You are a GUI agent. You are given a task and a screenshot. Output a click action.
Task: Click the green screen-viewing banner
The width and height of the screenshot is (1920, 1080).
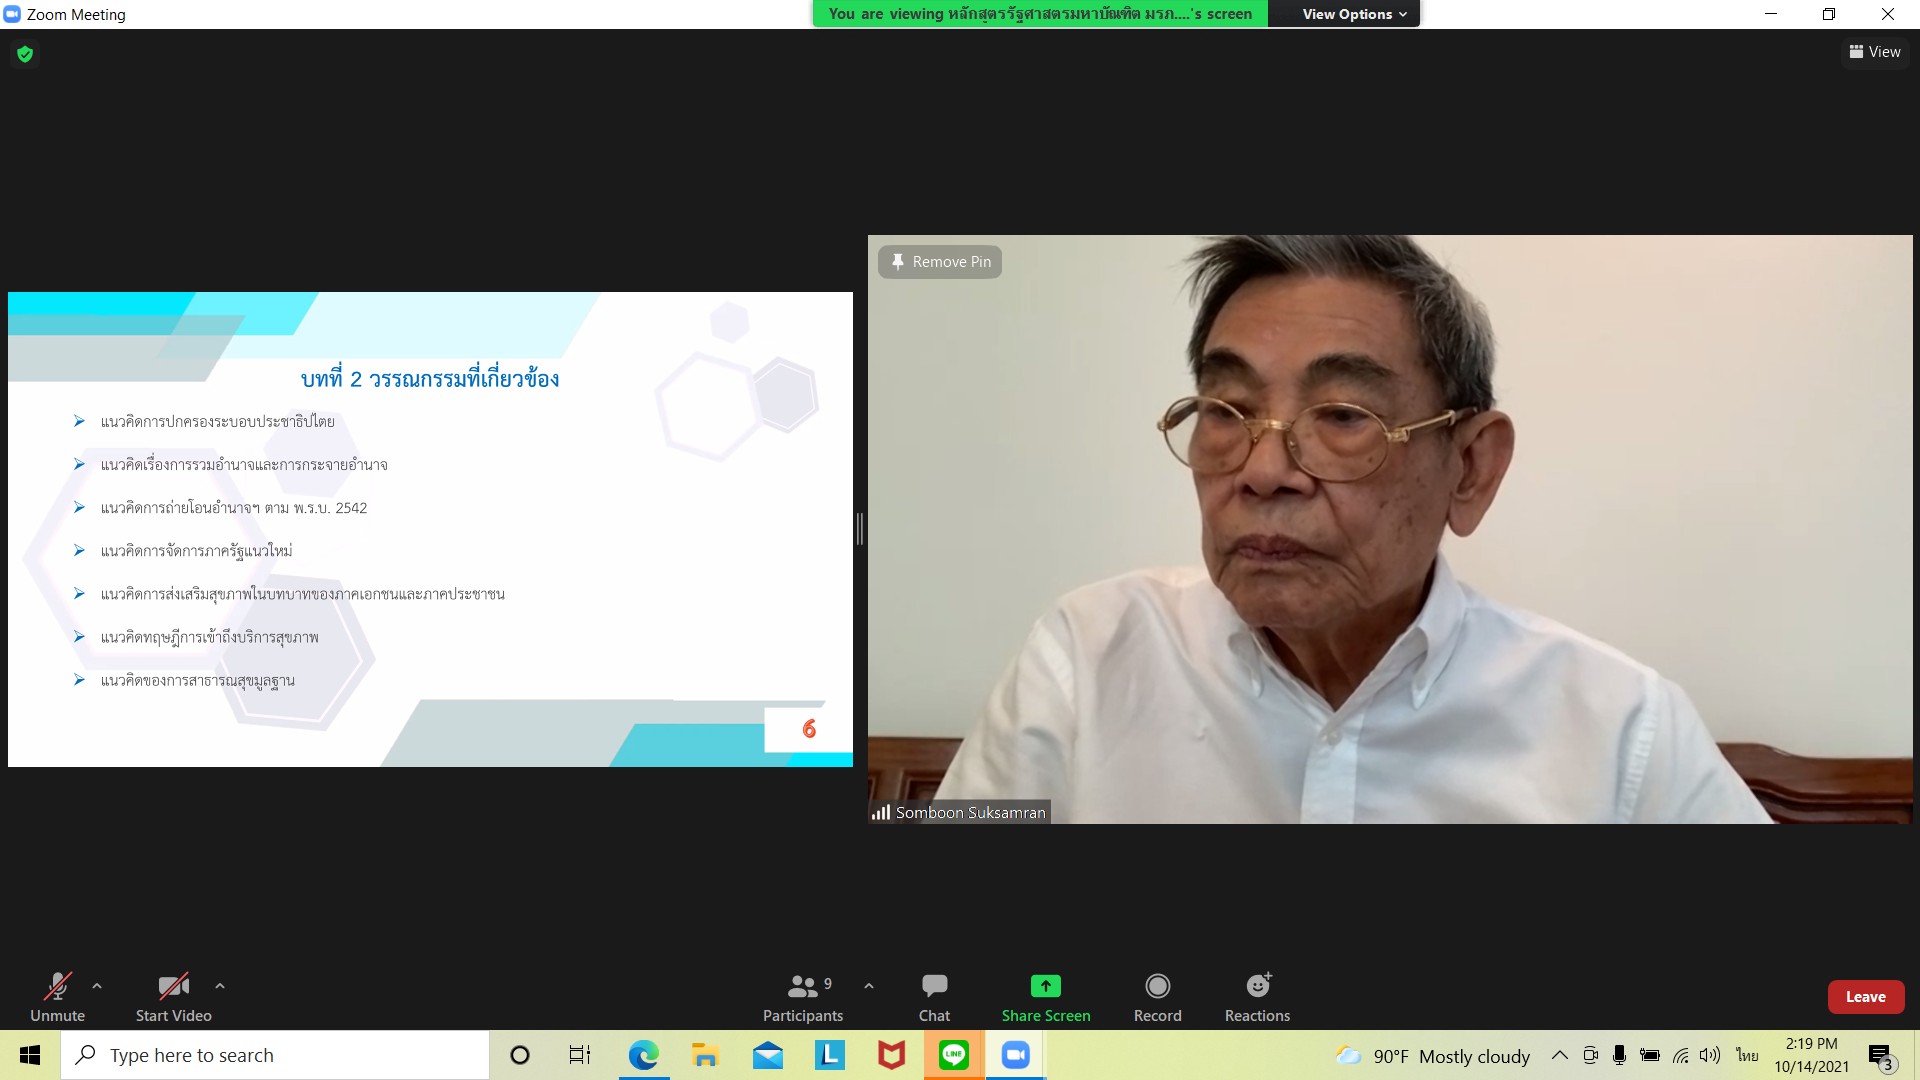(1040, 14)
